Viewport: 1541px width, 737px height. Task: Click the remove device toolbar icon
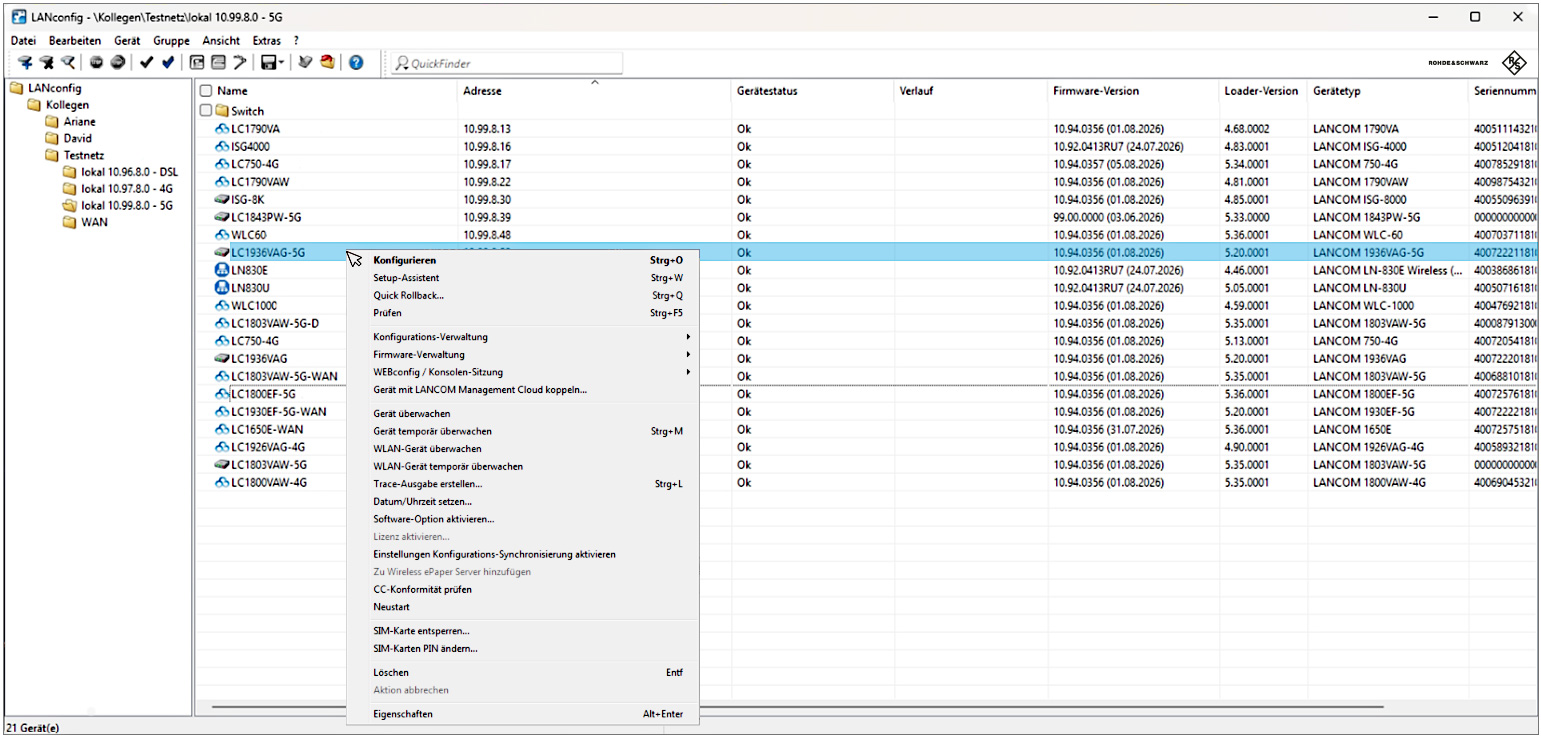pos(47,62)
